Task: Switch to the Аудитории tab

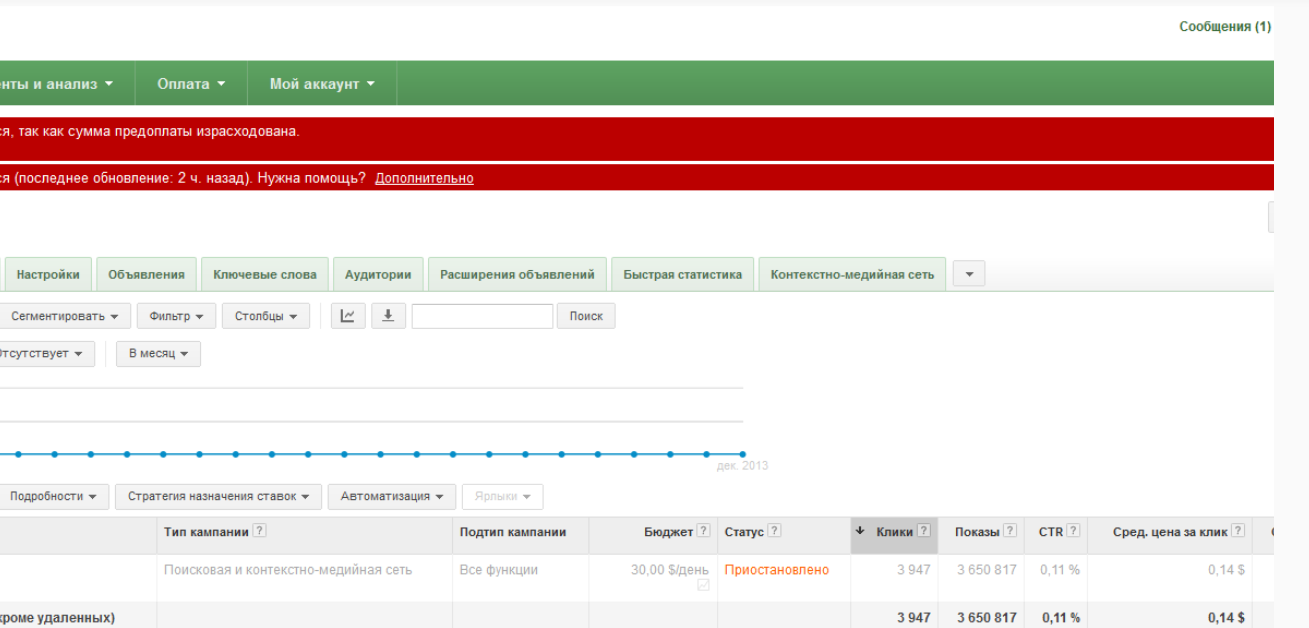Action: pos(378,274)
